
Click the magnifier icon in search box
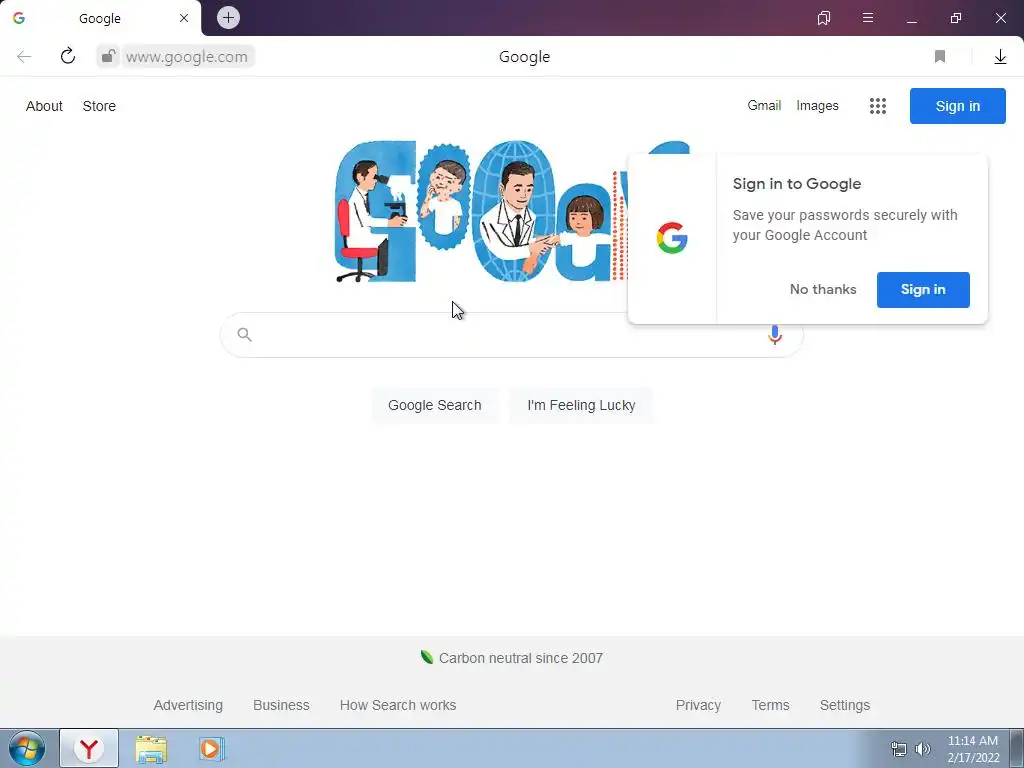click(x=244, y=335)
